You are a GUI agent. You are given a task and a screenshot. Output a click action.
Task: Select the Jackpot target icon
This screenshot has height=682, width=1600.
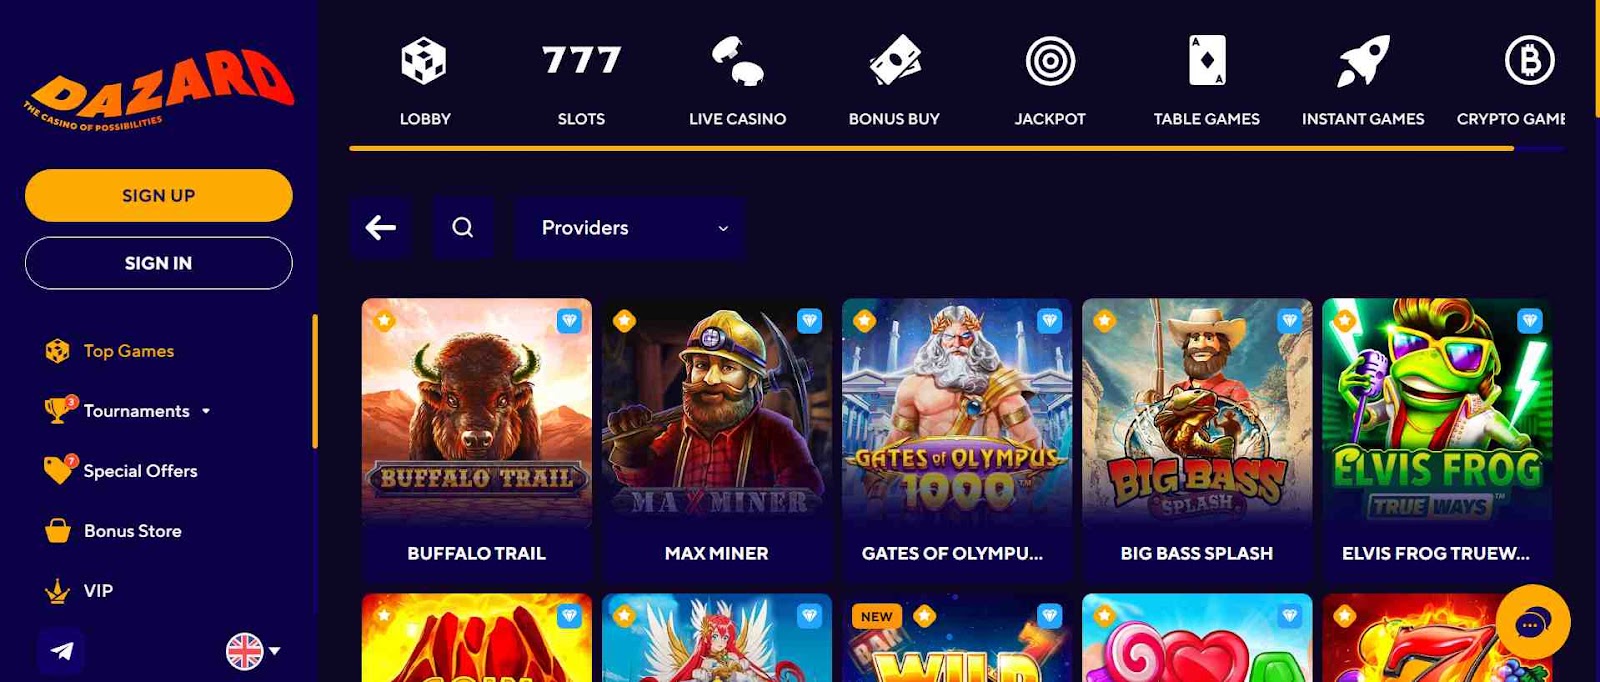(1050, 61)
